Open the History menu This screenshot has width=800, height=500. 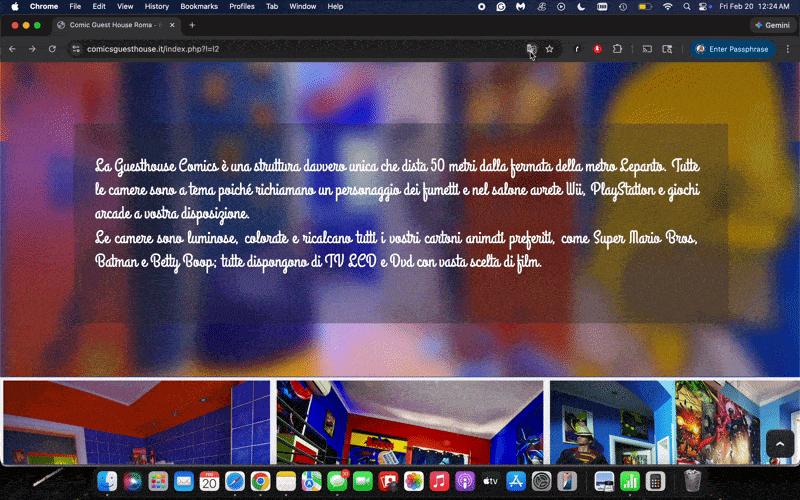tap(157, 7)
